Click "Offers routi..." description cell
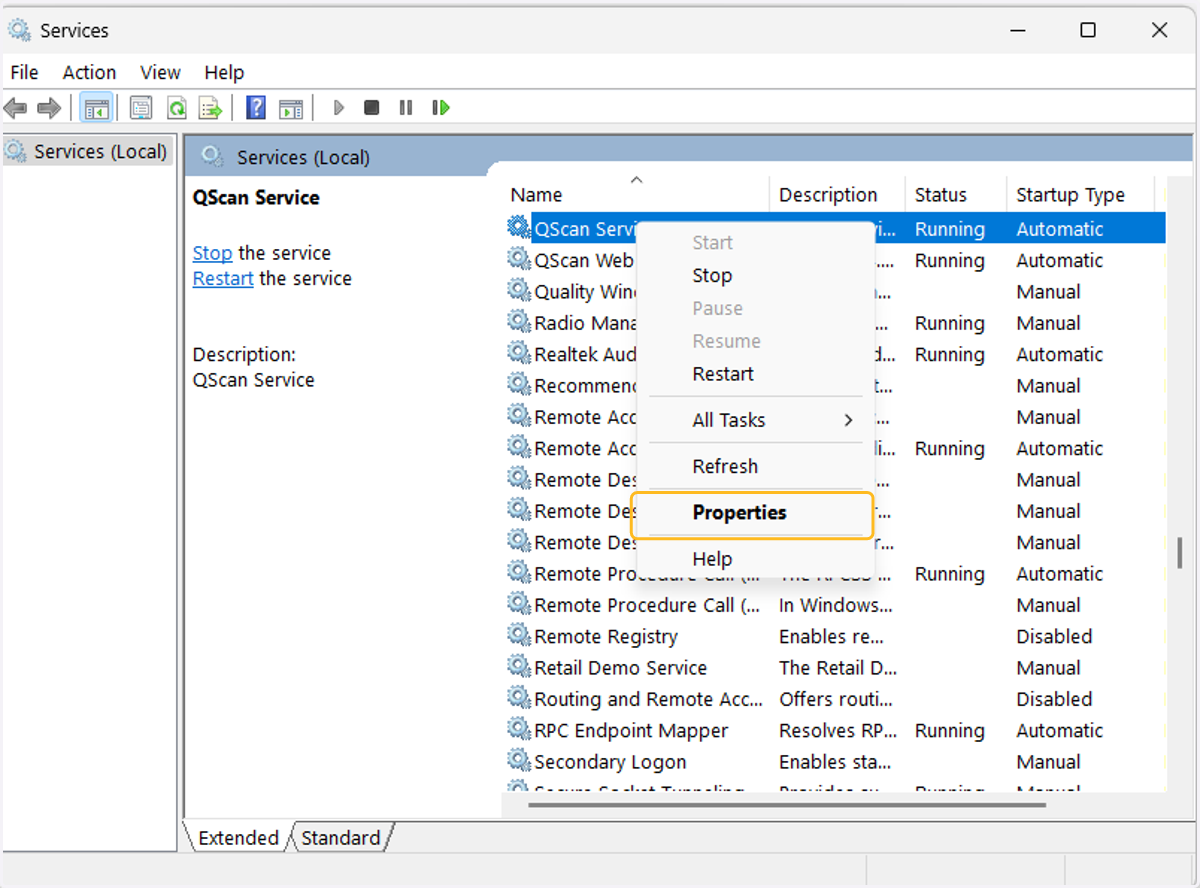The width and height of the screenshot is (1200, 888). click(836, 699)
